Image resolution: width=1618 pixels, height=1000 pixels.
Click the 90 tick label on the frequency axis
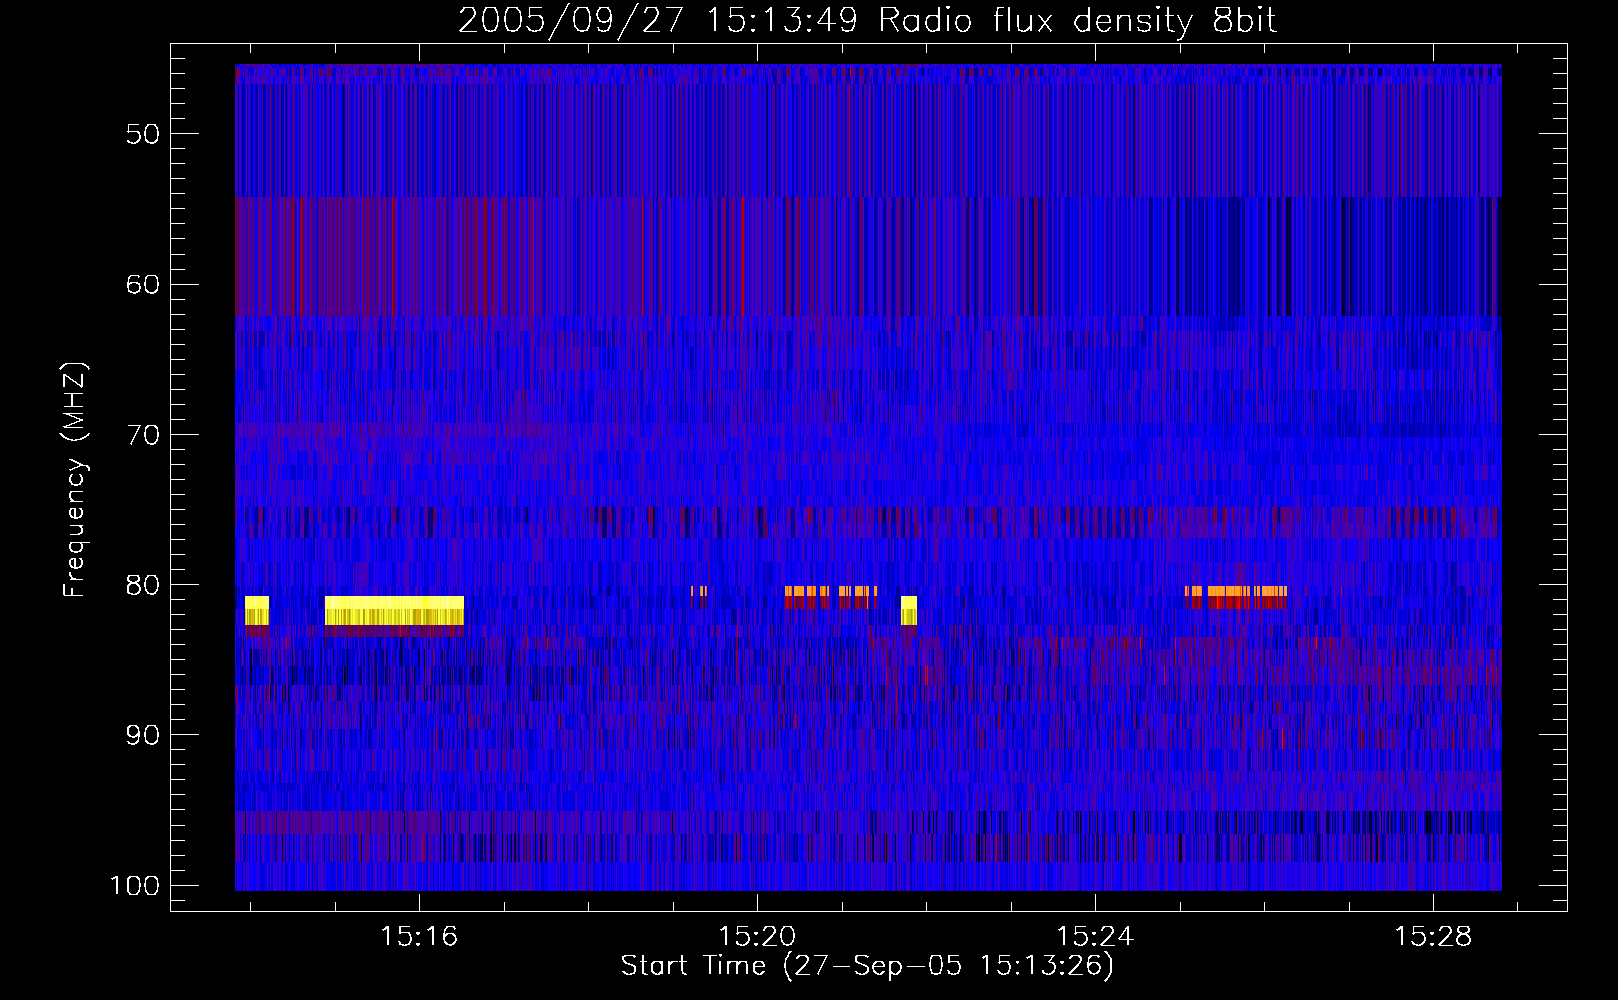(143, 735)
